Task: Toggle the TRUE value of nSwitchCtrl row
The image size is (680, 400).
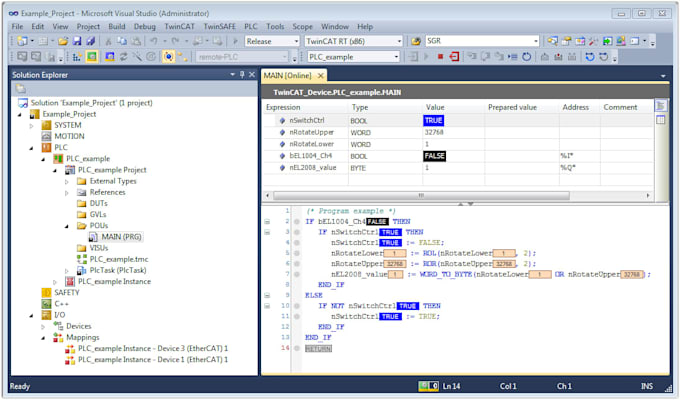Action: 433,120
